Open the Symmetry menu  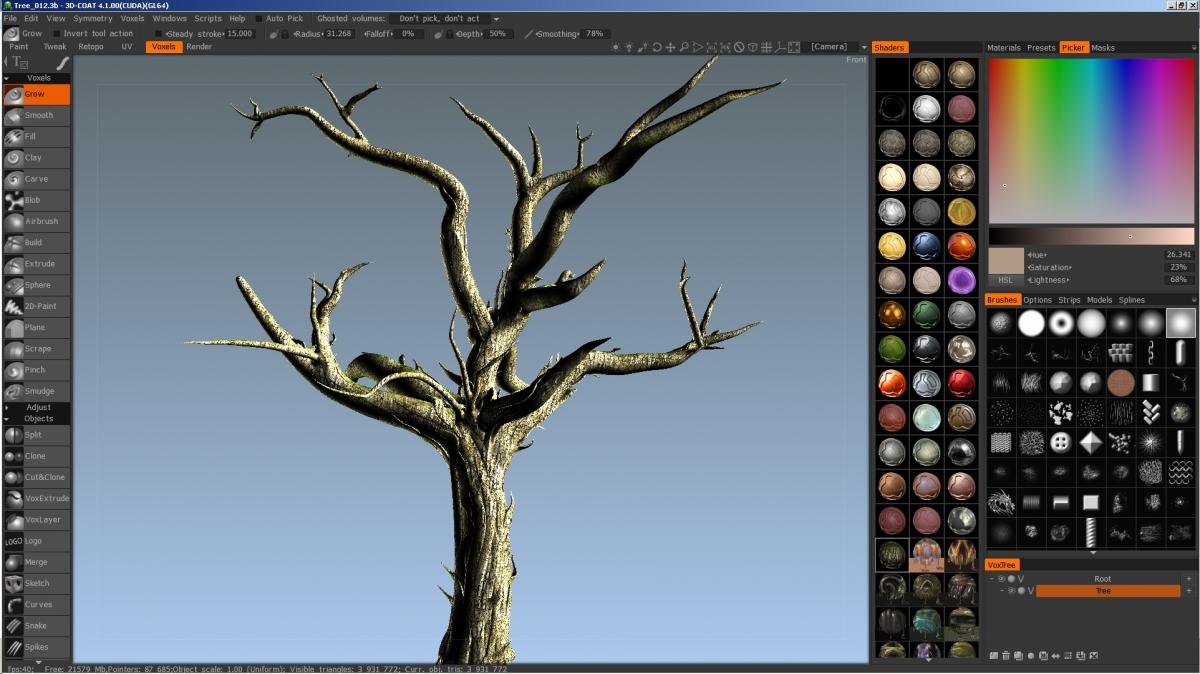pos(93,19)
